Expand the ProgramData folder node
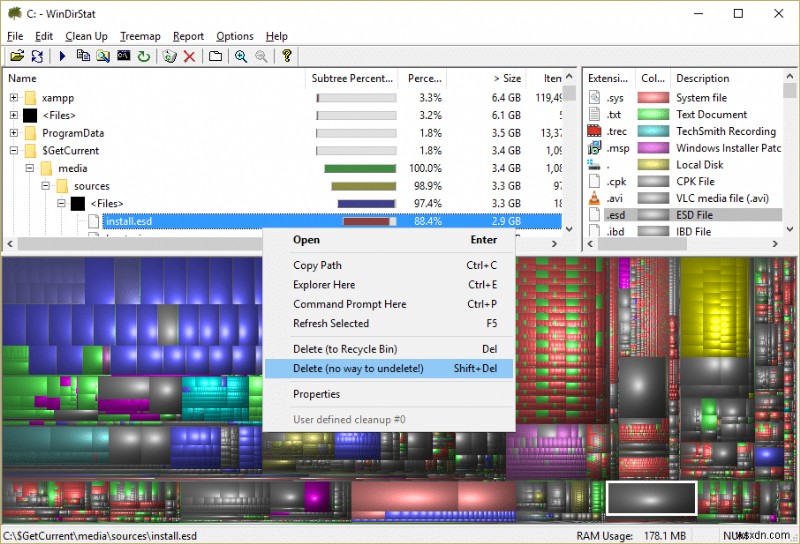Screen dimensions: 800x544 [14, 133]
